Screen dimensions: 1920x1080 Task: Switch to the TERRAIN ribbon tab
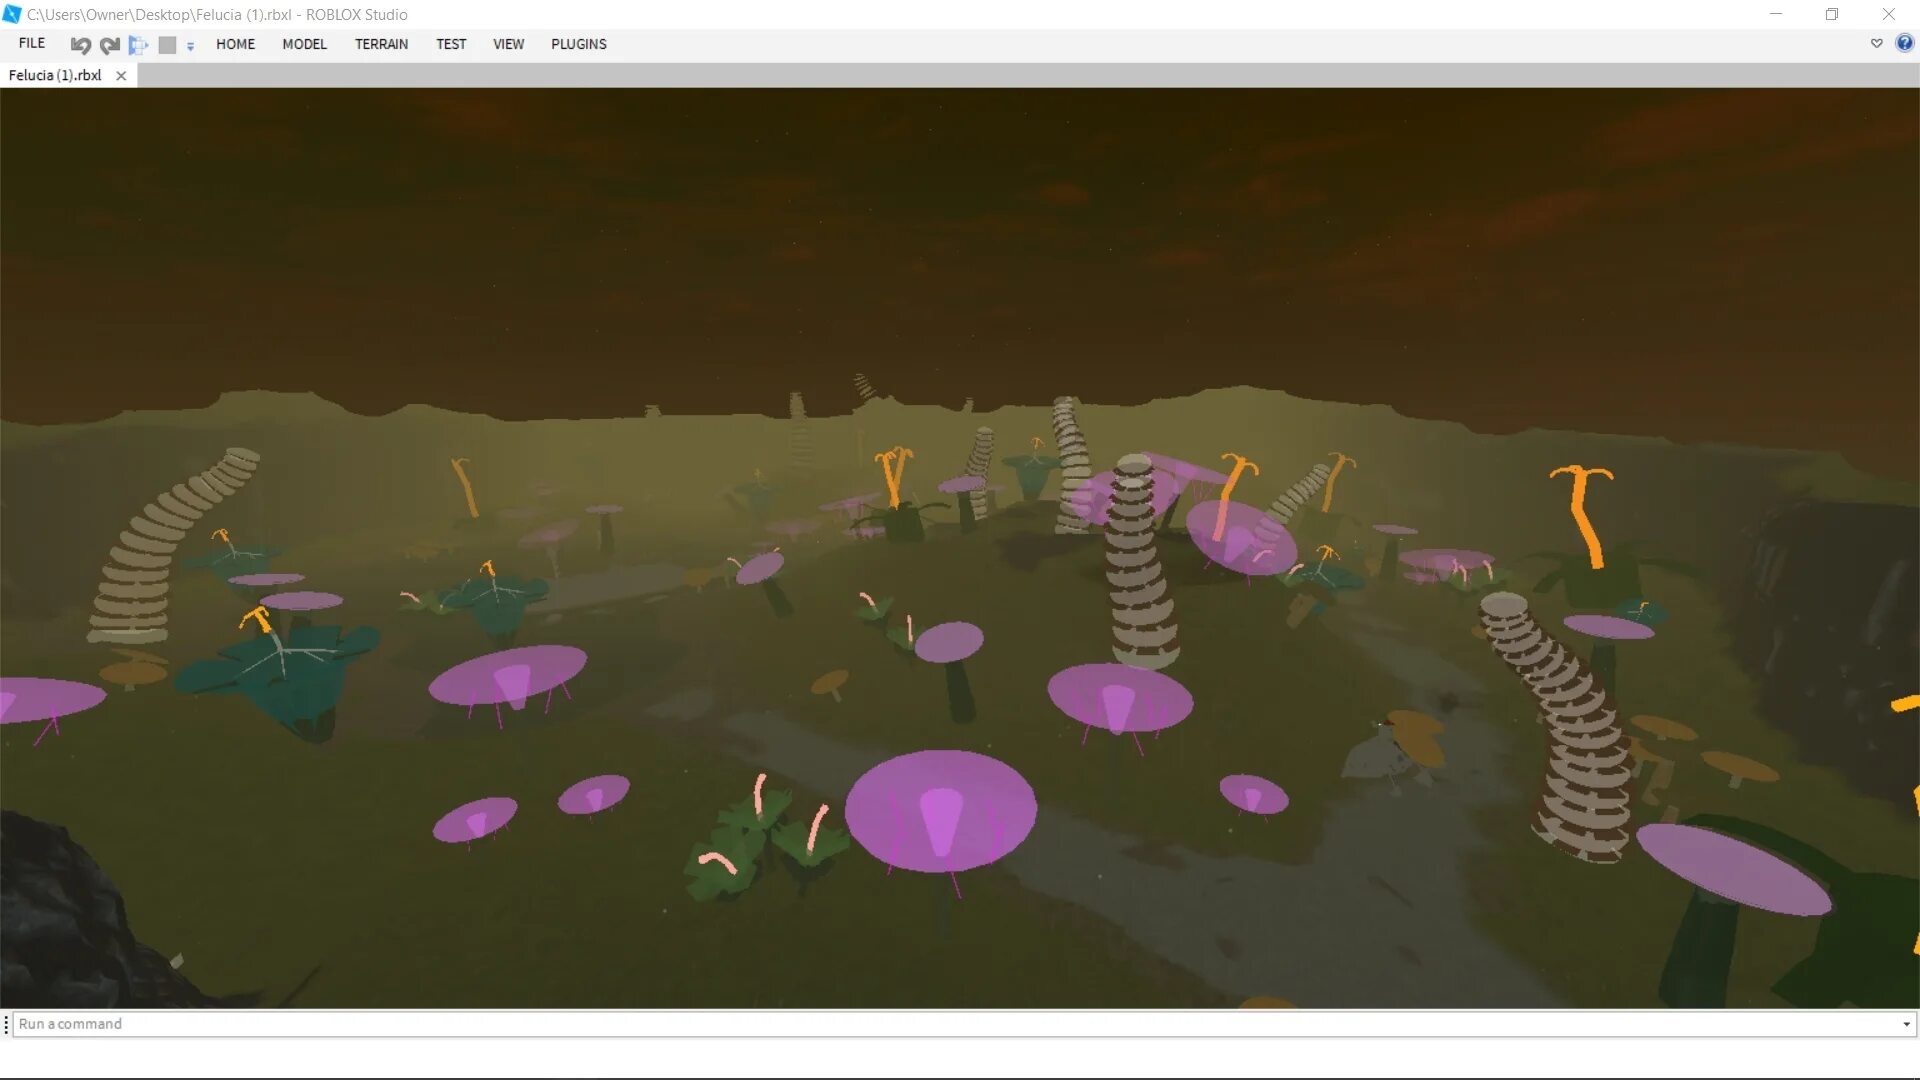[381, 44]
